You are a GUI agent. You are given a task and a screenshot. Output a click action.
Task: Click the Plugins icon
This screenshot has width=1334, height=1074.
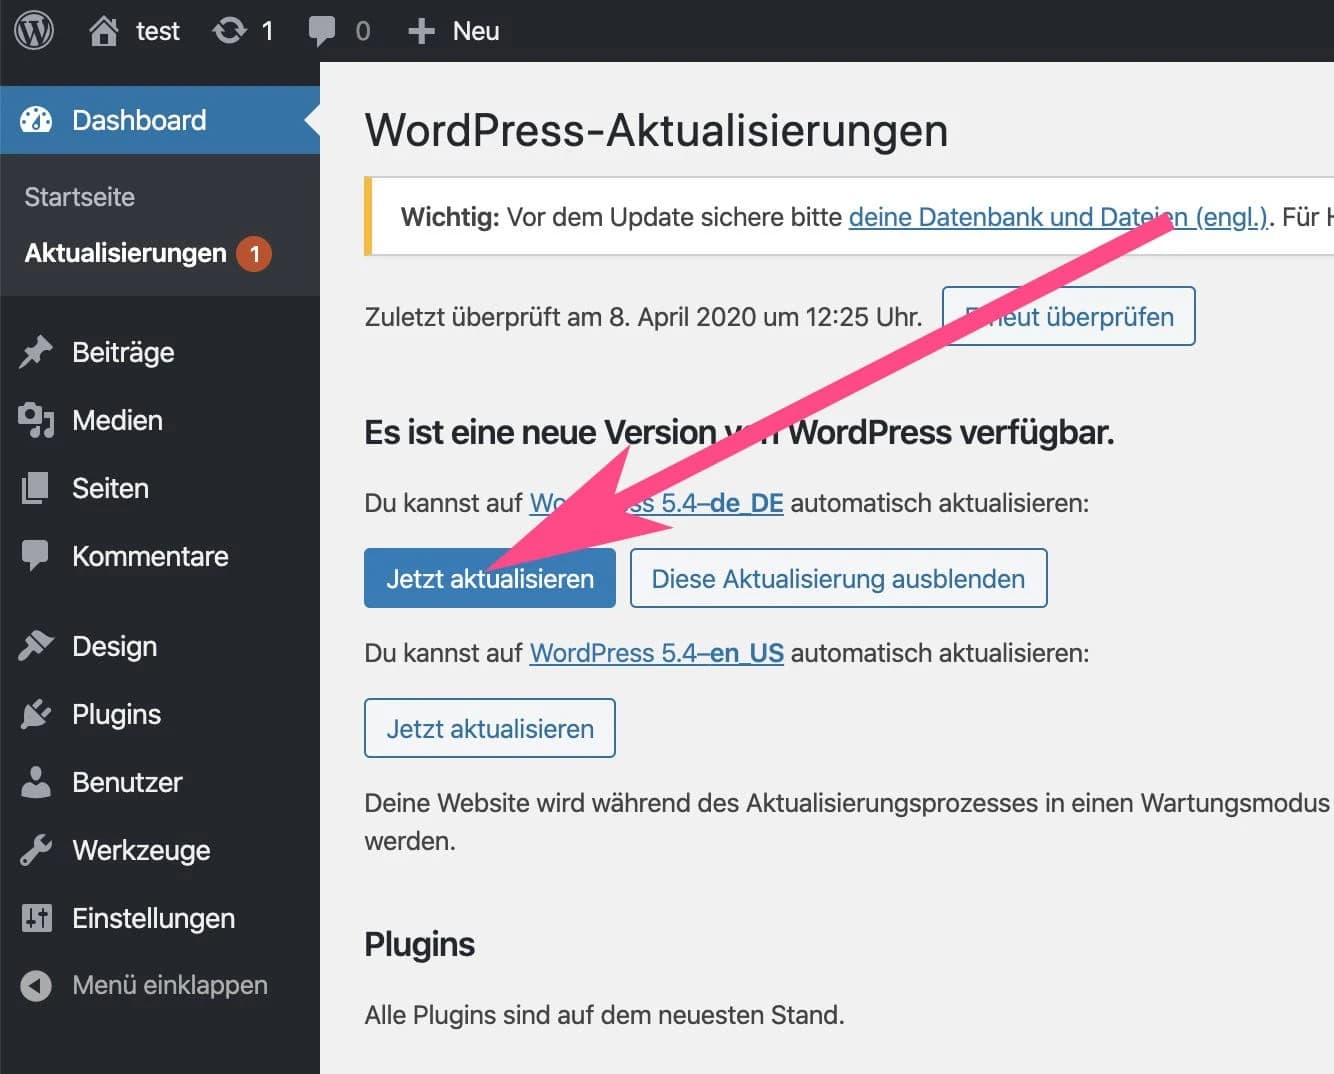pos(35,714)
